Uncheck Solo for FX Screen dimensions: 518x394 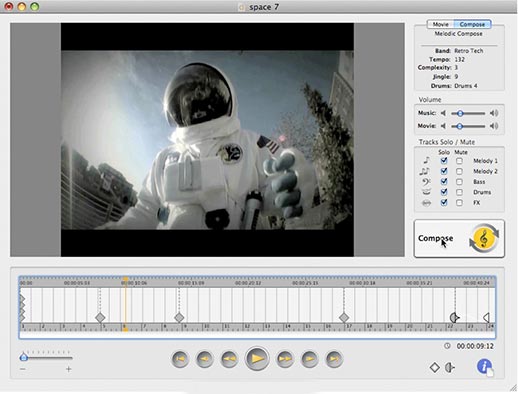[x=444, y=203]
